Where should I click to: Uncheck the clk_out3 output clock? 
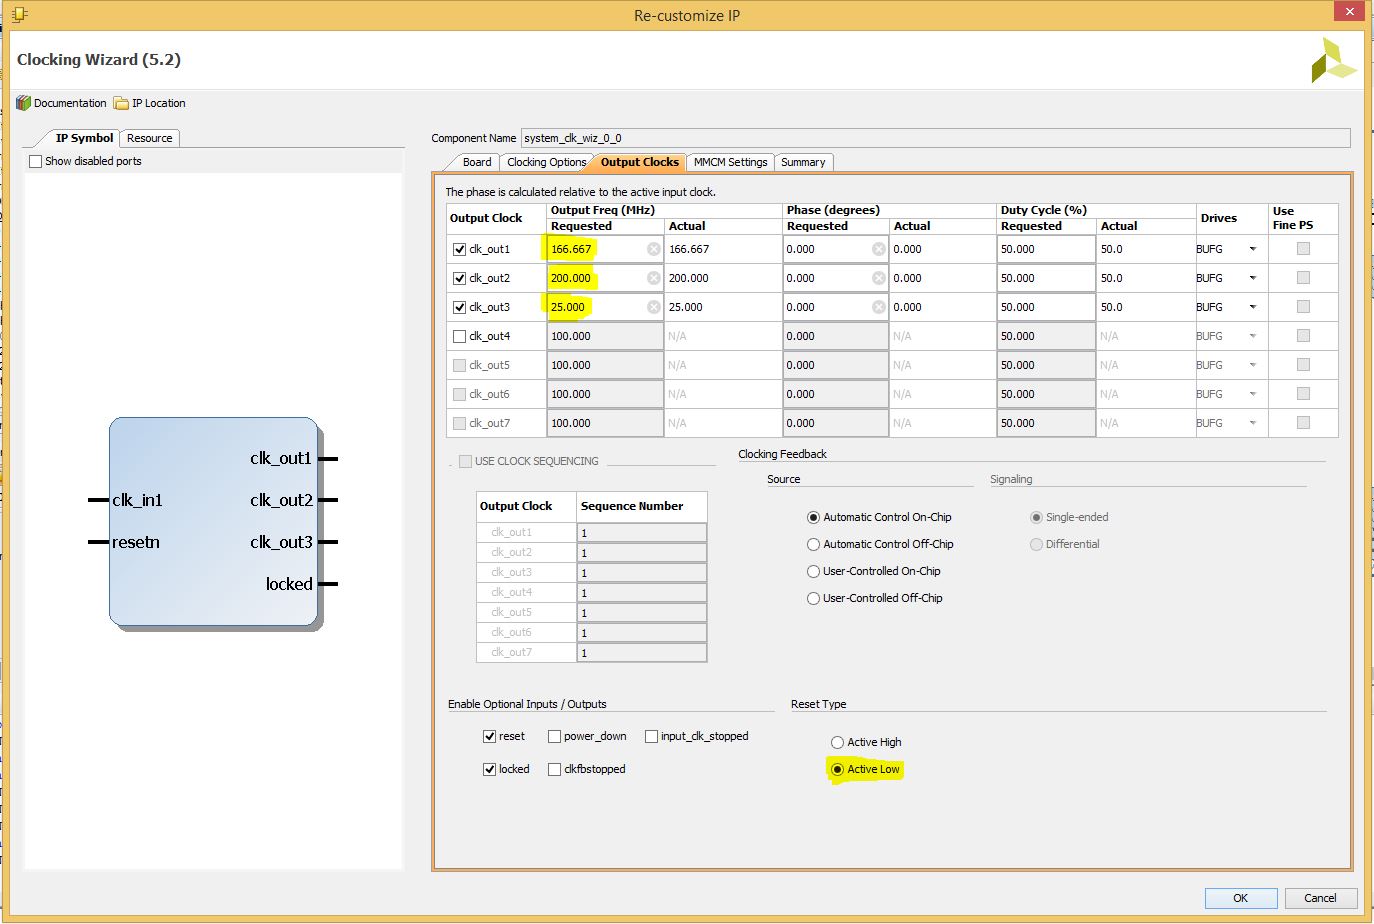point(459,307)
